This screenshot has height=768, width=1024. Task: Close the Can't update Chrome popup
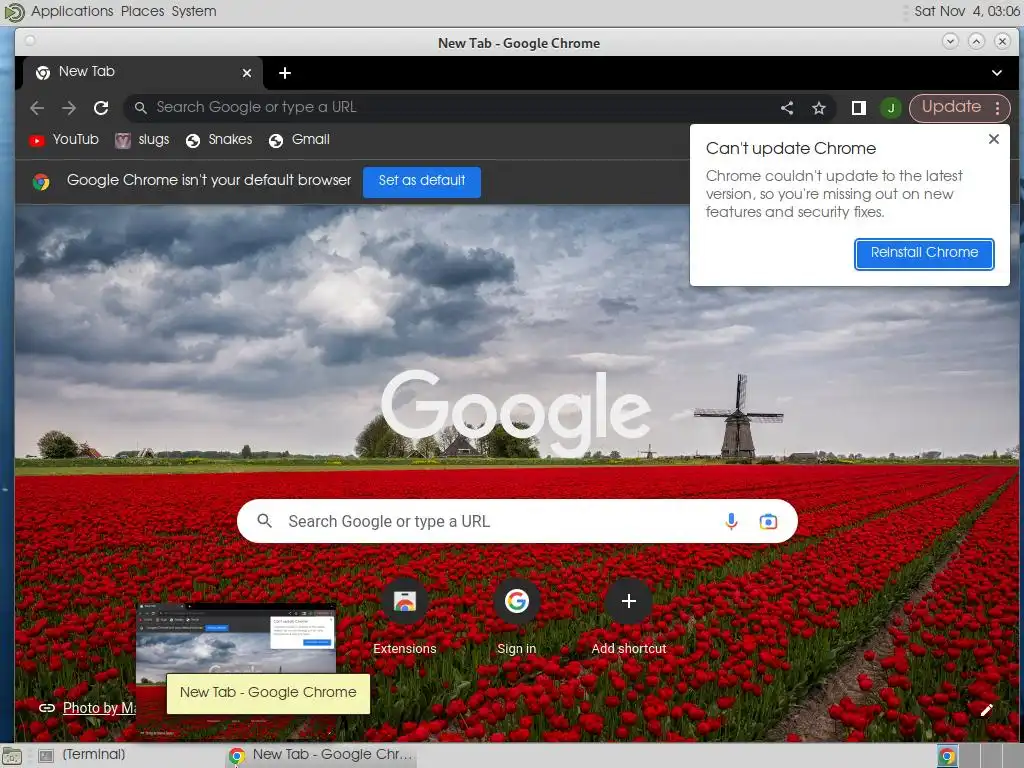click(993, 139)
